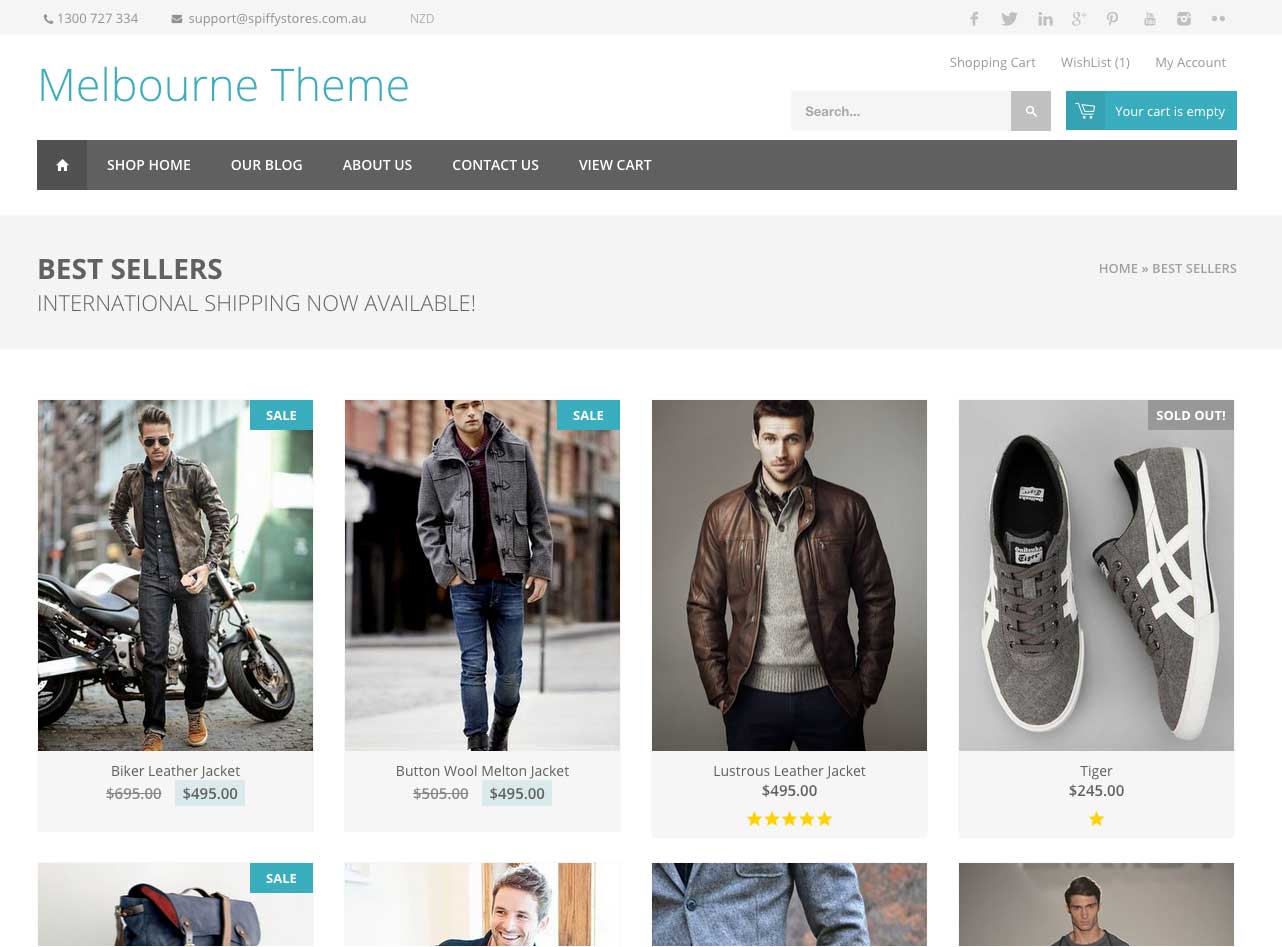Click the WishList (1) link
This screenshot has height=947, width=1282.
pos(1095,62)
